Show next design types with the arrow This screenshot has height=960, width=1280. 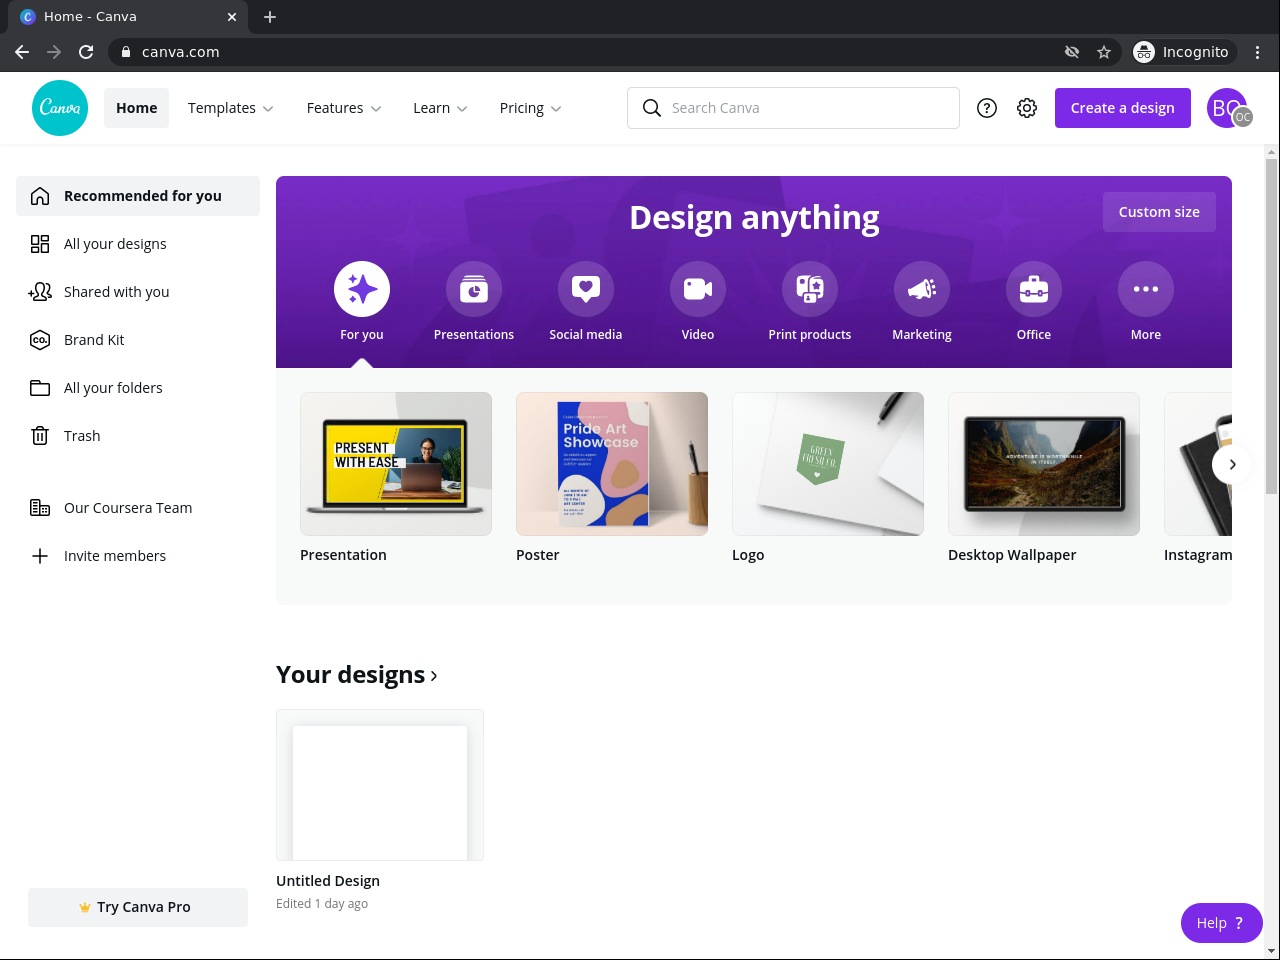click(1232, 464)
